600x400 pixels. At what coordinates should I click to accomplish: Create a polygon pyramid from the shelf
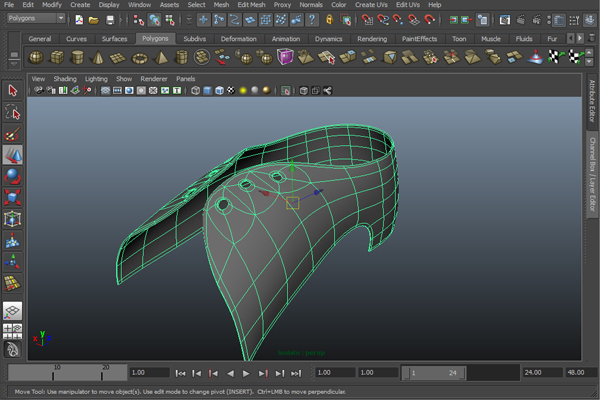(x=161, y=57)
